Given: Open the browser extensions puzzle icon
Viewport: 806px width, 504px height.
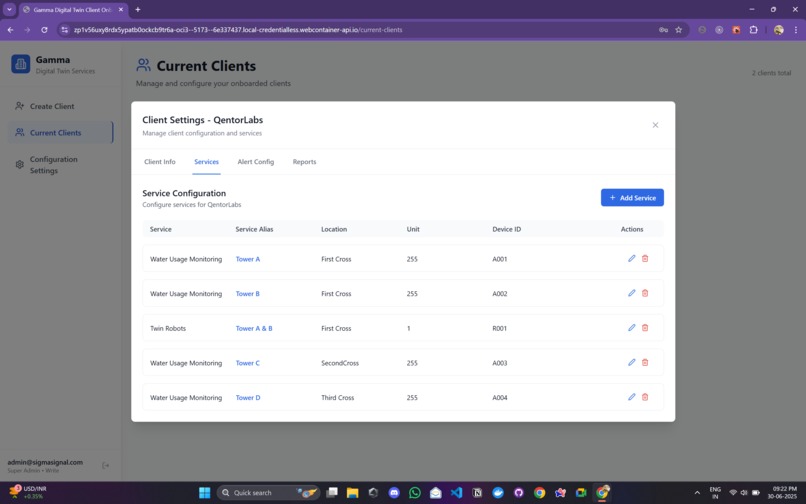Looking at the screenshot, I should [x=753, y=30].
